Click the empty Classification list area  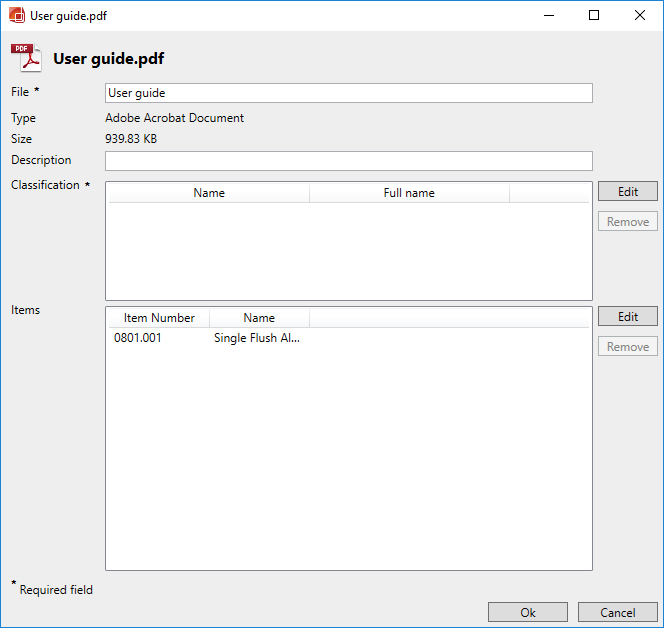point(348,250)
